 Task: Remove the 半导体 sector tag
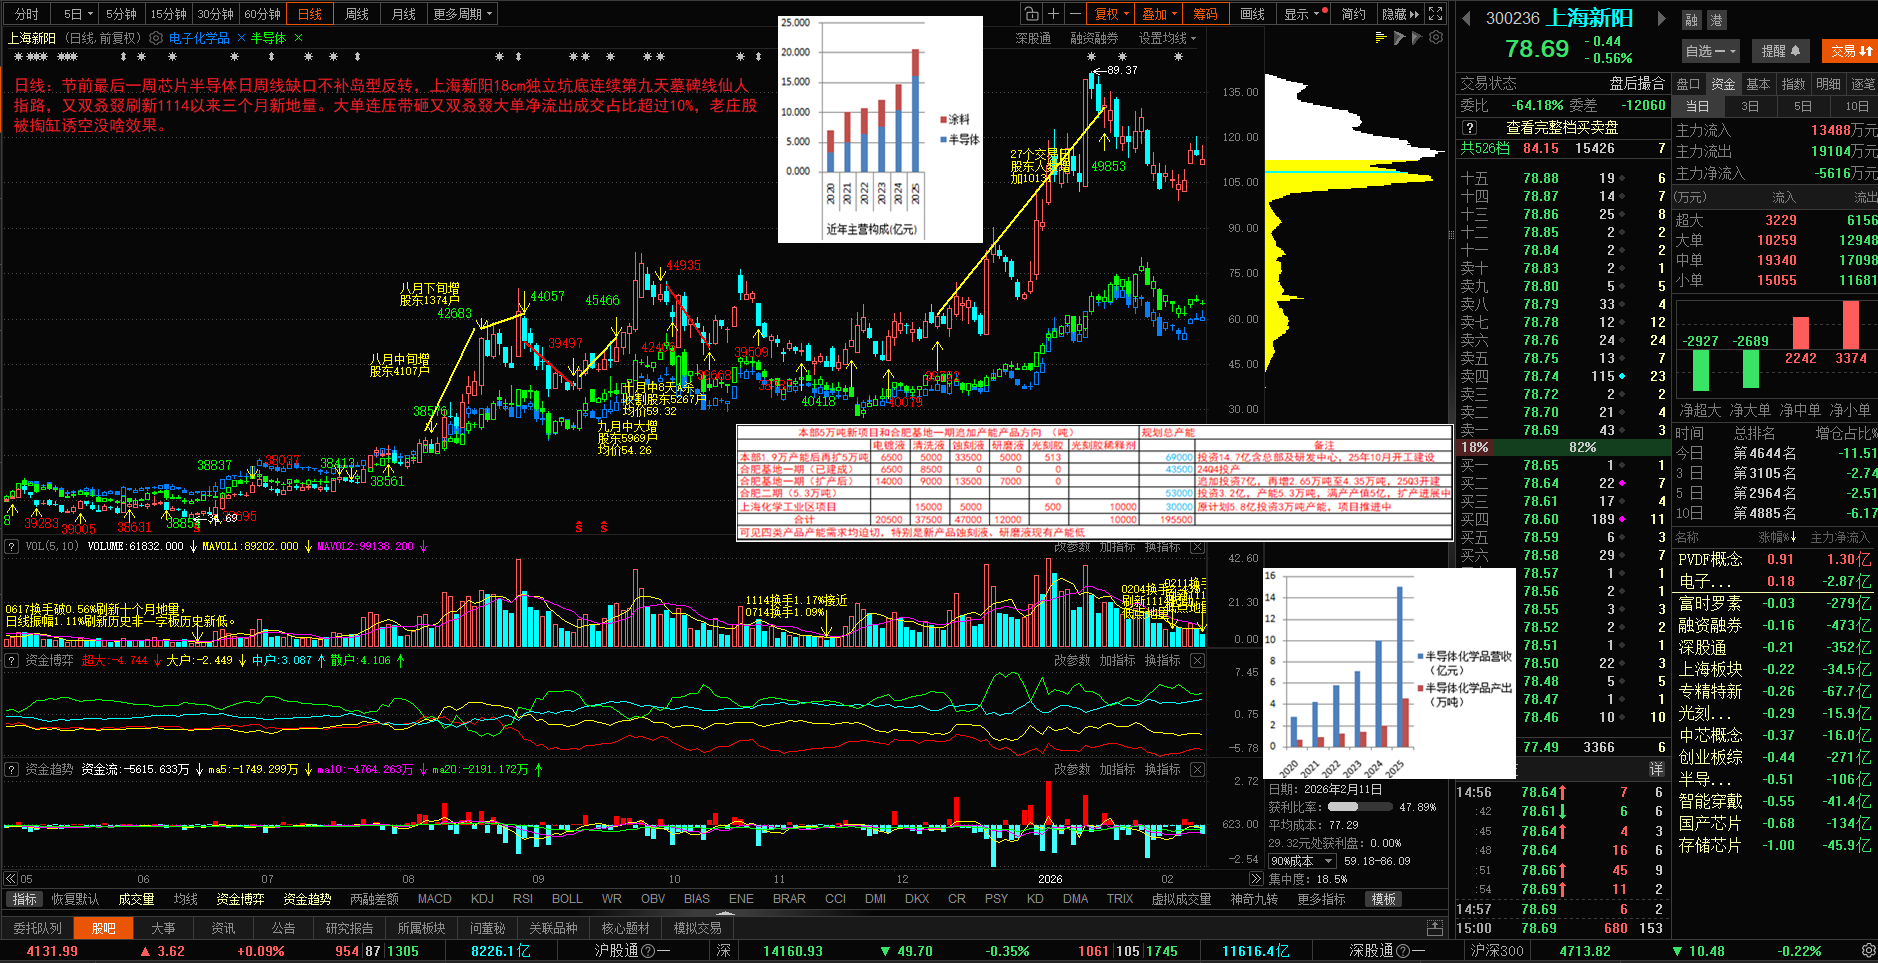click(297, 38)
